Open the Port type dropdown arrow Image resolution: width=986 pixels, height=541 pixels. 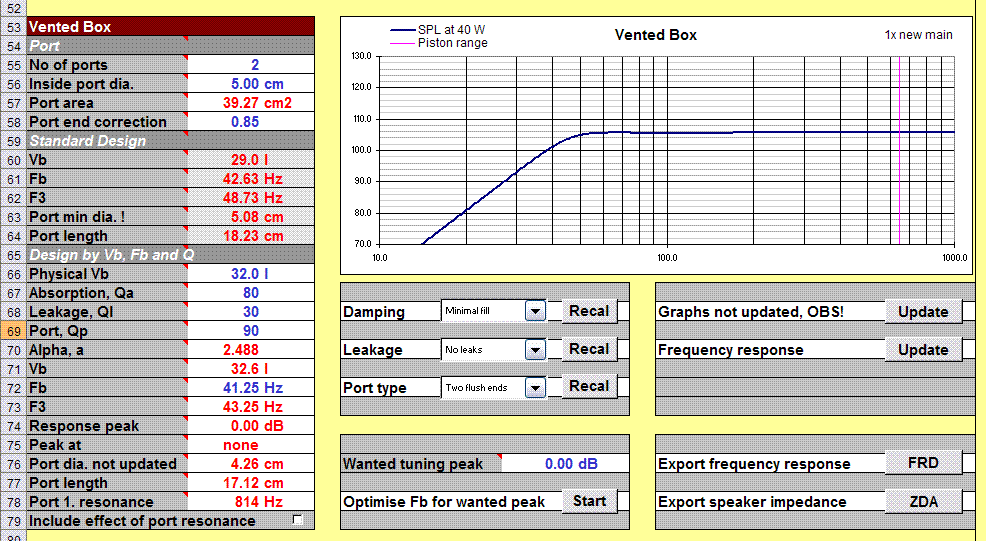(535, 388)
